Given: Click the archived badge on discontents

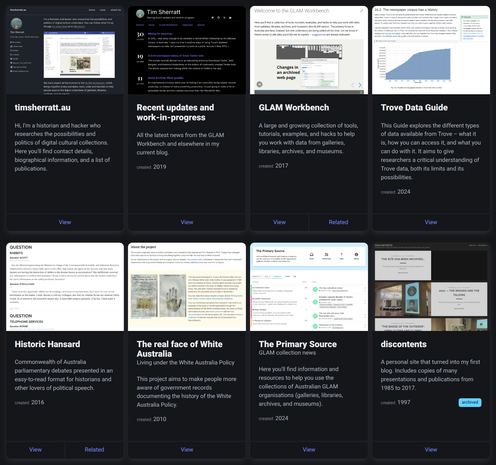Looking at the screenshot, I should pos(470,402).
